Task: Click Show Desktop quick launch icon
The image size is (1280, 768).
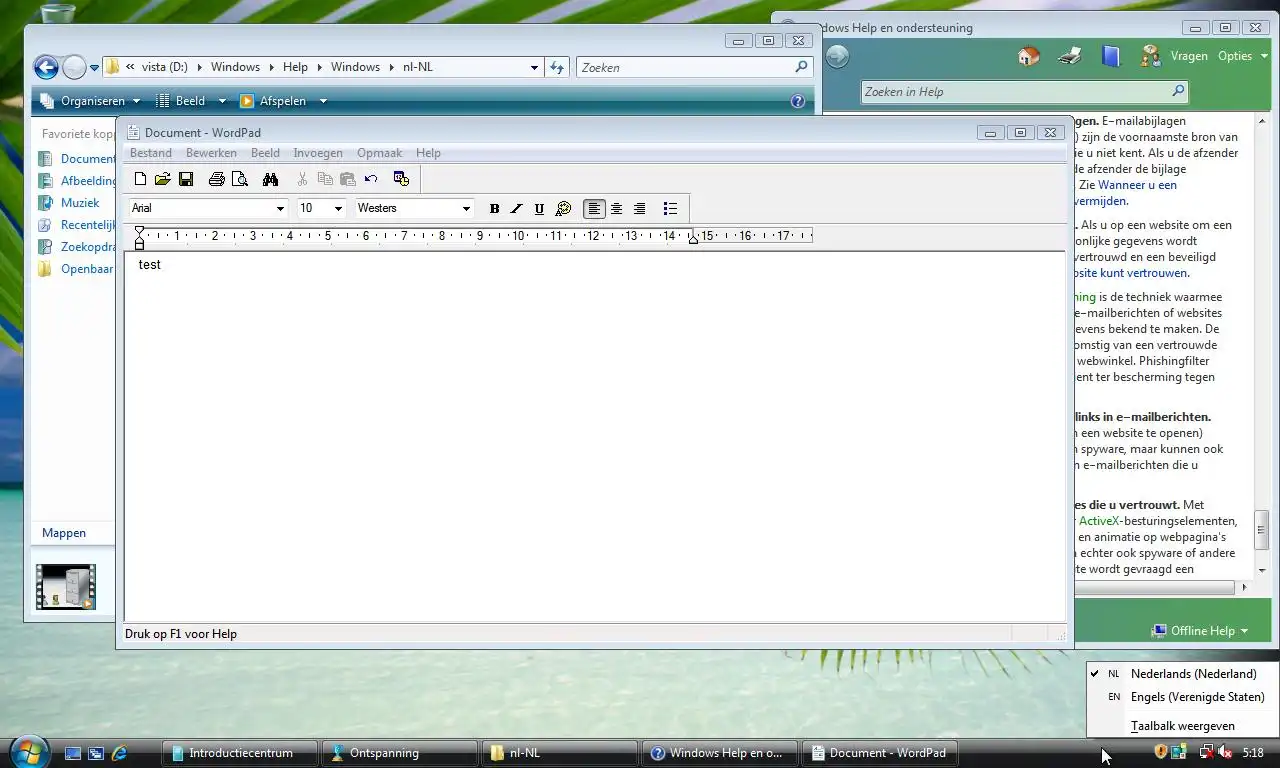Action: pos(73,753)
